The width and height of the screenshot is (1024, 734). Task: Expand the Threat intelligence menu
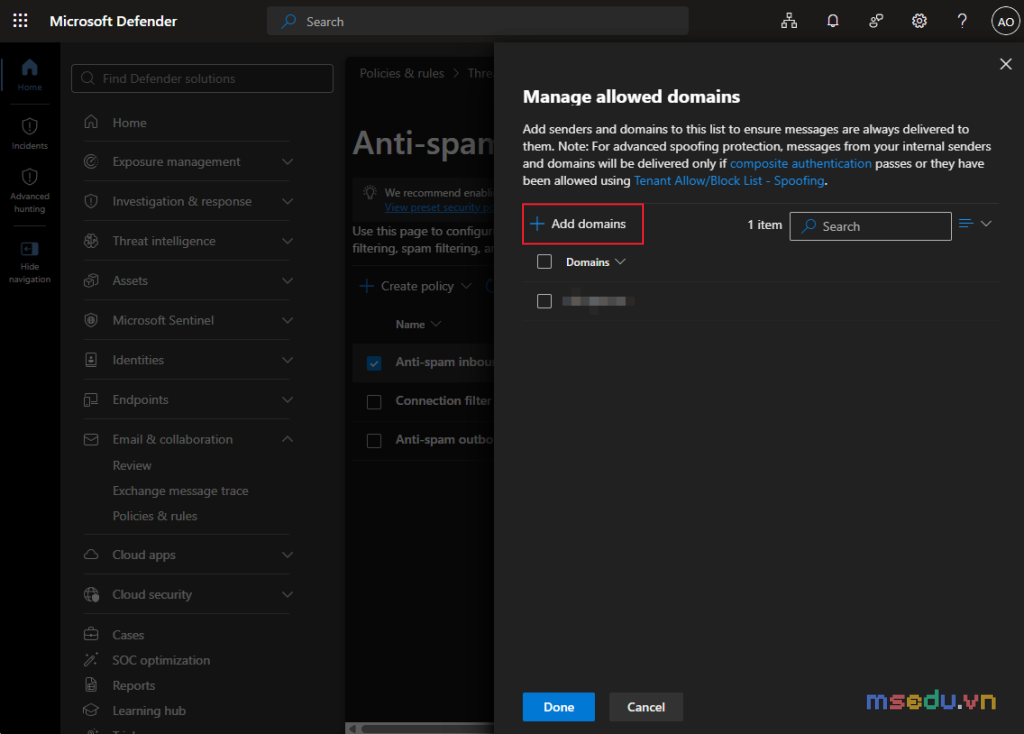click(x=188, y=241)
